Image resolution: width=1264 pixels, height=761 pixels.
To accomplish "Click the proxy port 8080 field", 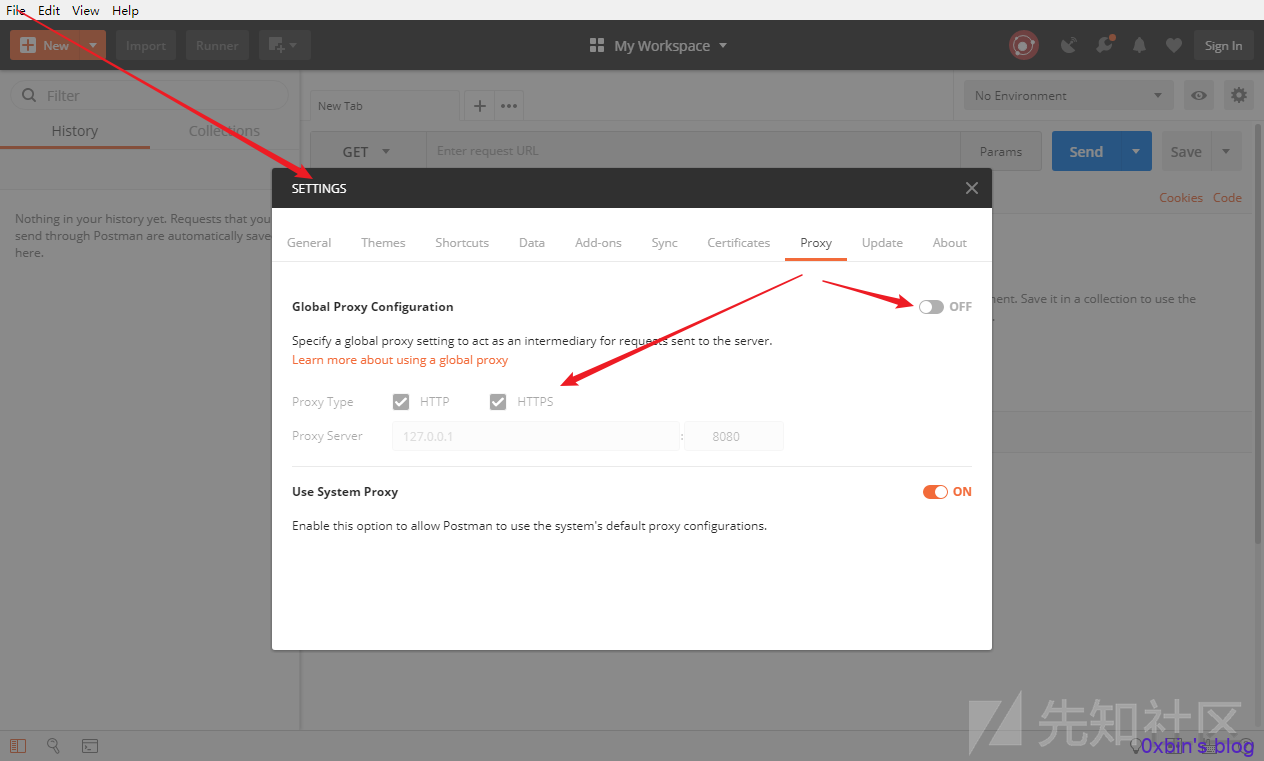I will 734,436.
